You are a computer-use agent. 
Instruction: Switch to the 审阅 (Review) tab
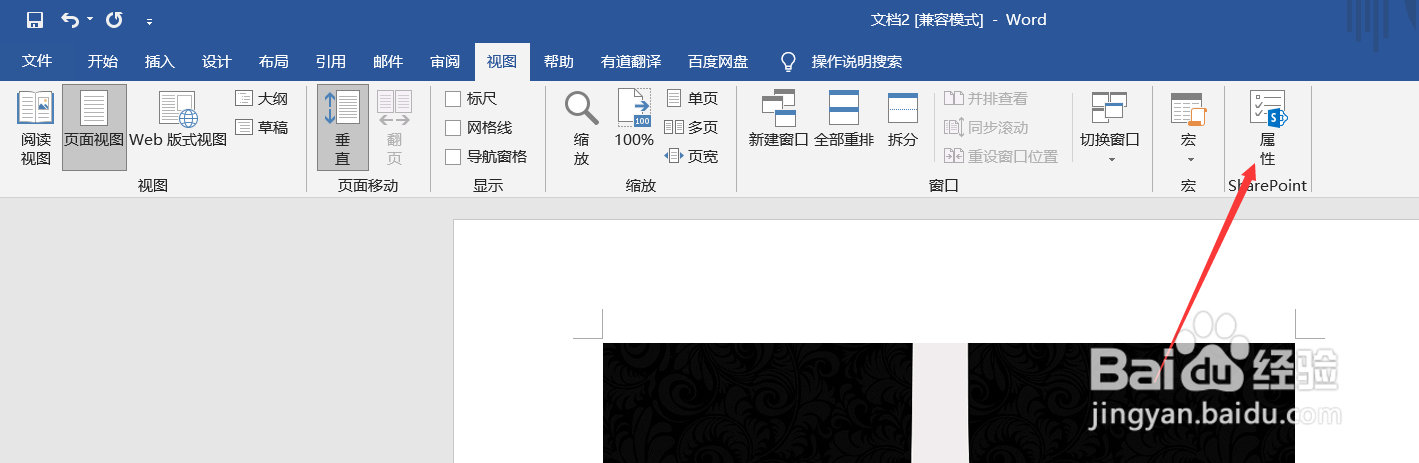click(445, 61)
